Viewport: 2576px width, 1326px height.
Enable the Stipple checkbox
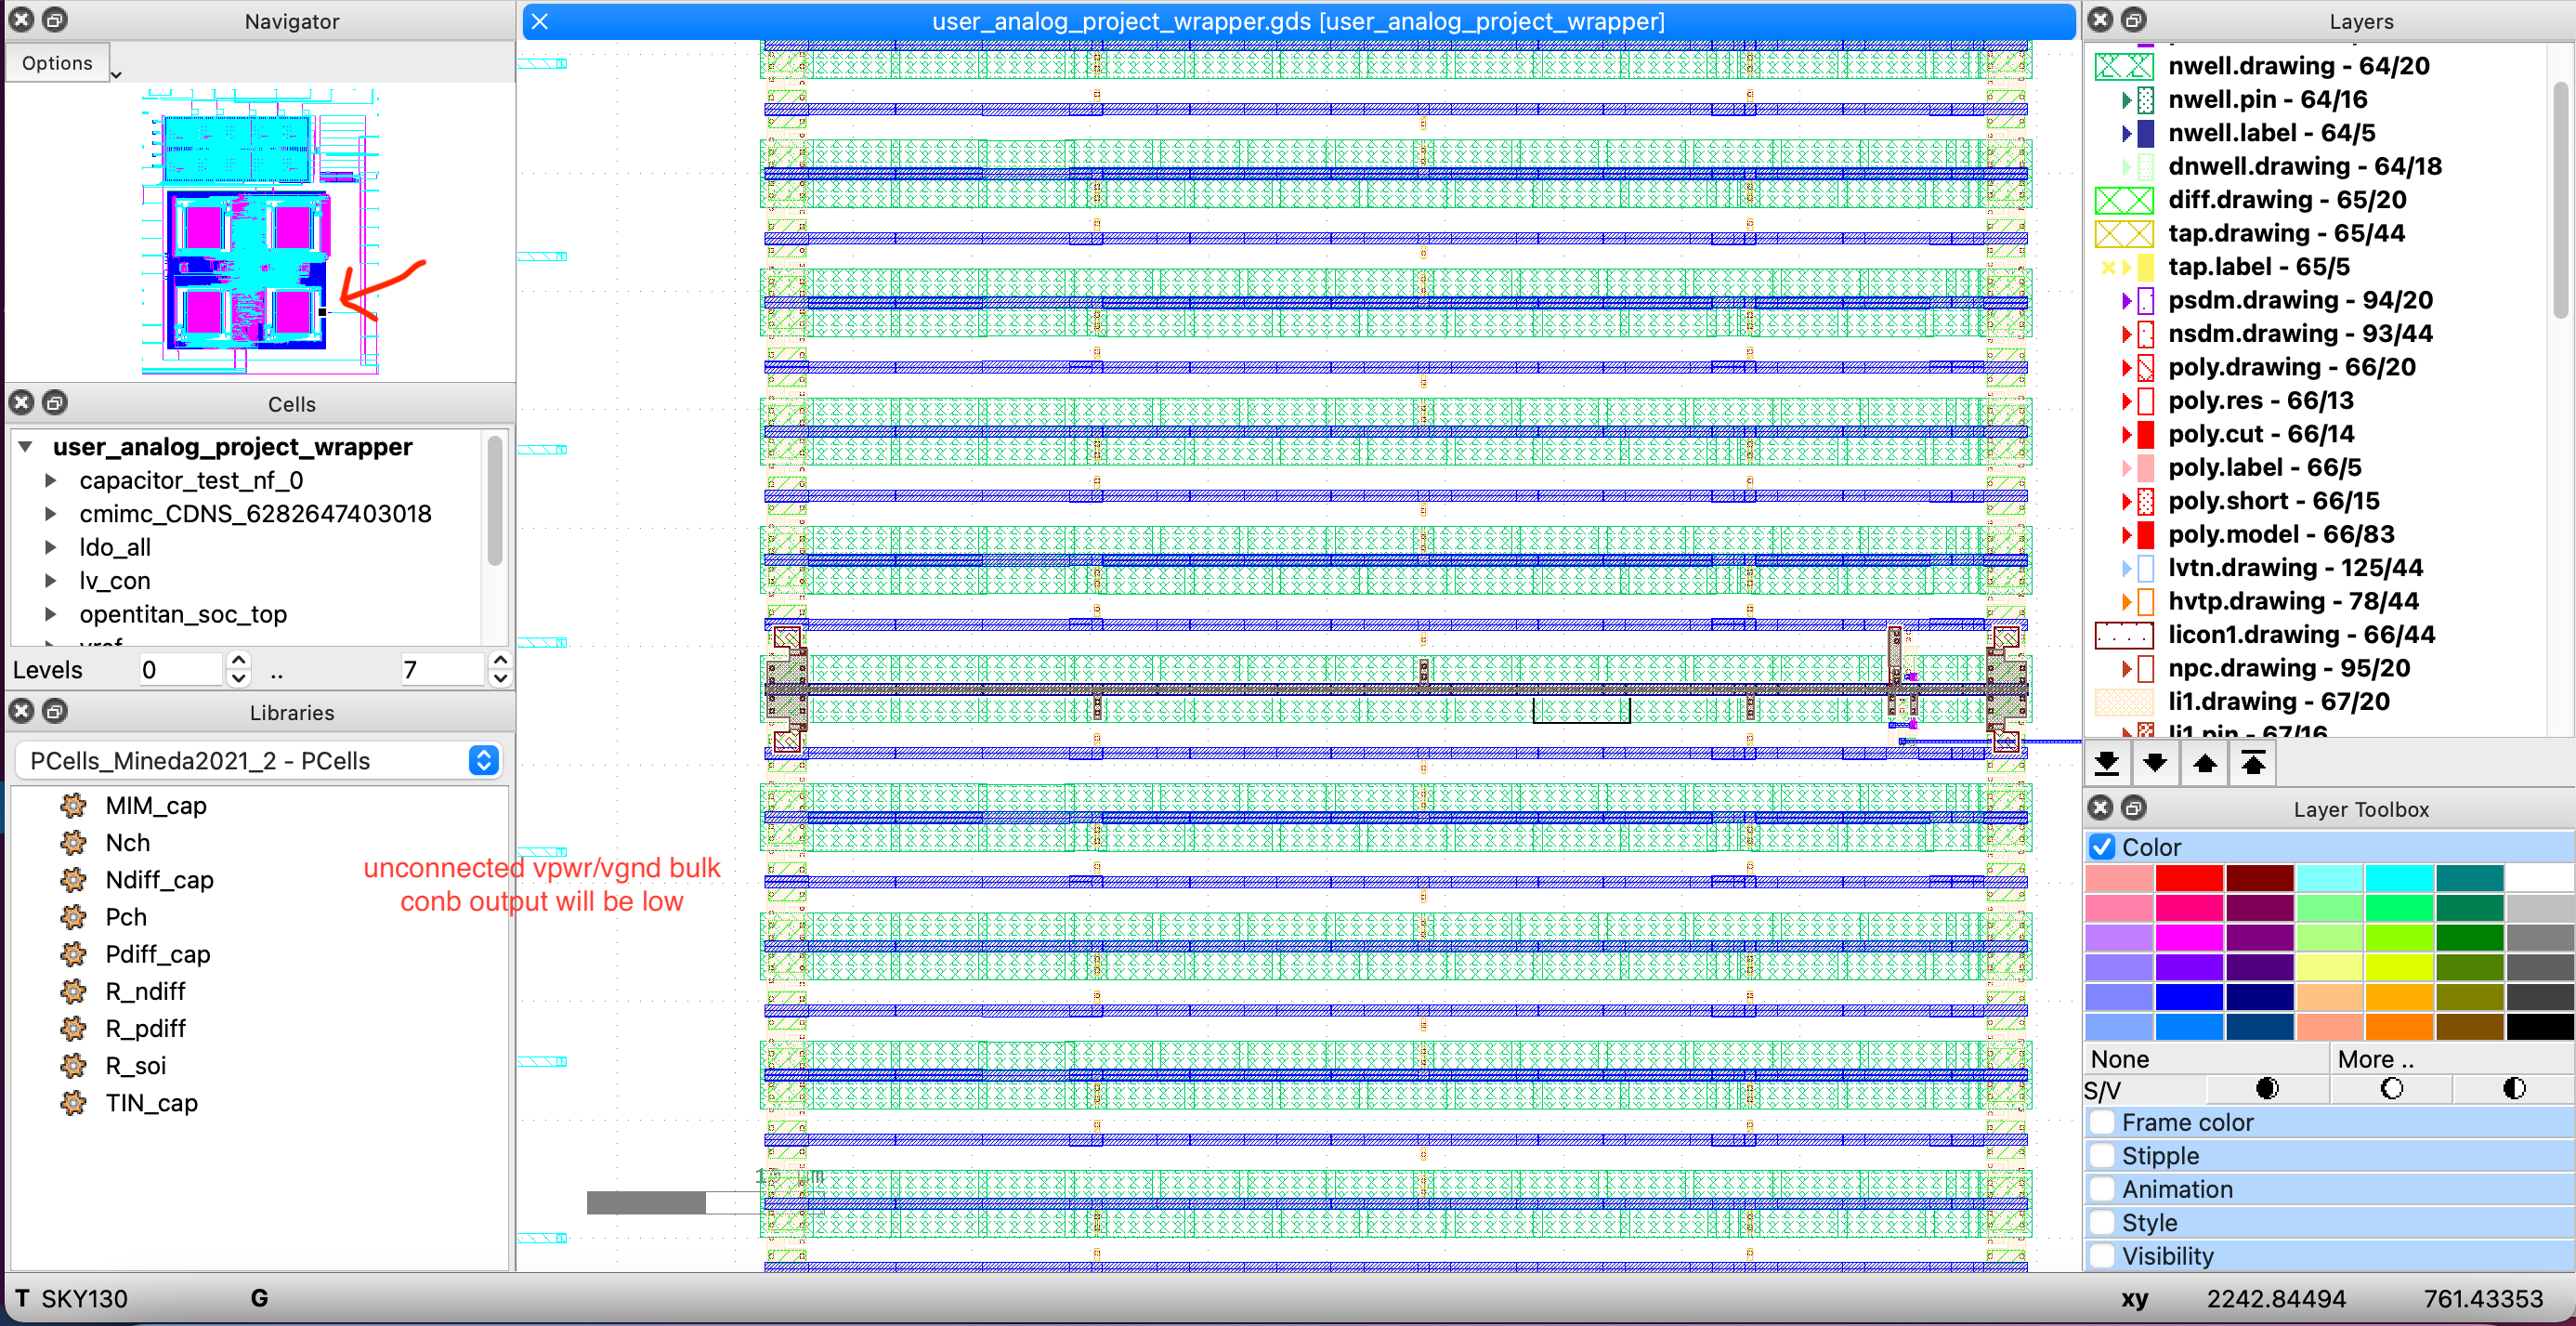[x=2102, y=1155]
